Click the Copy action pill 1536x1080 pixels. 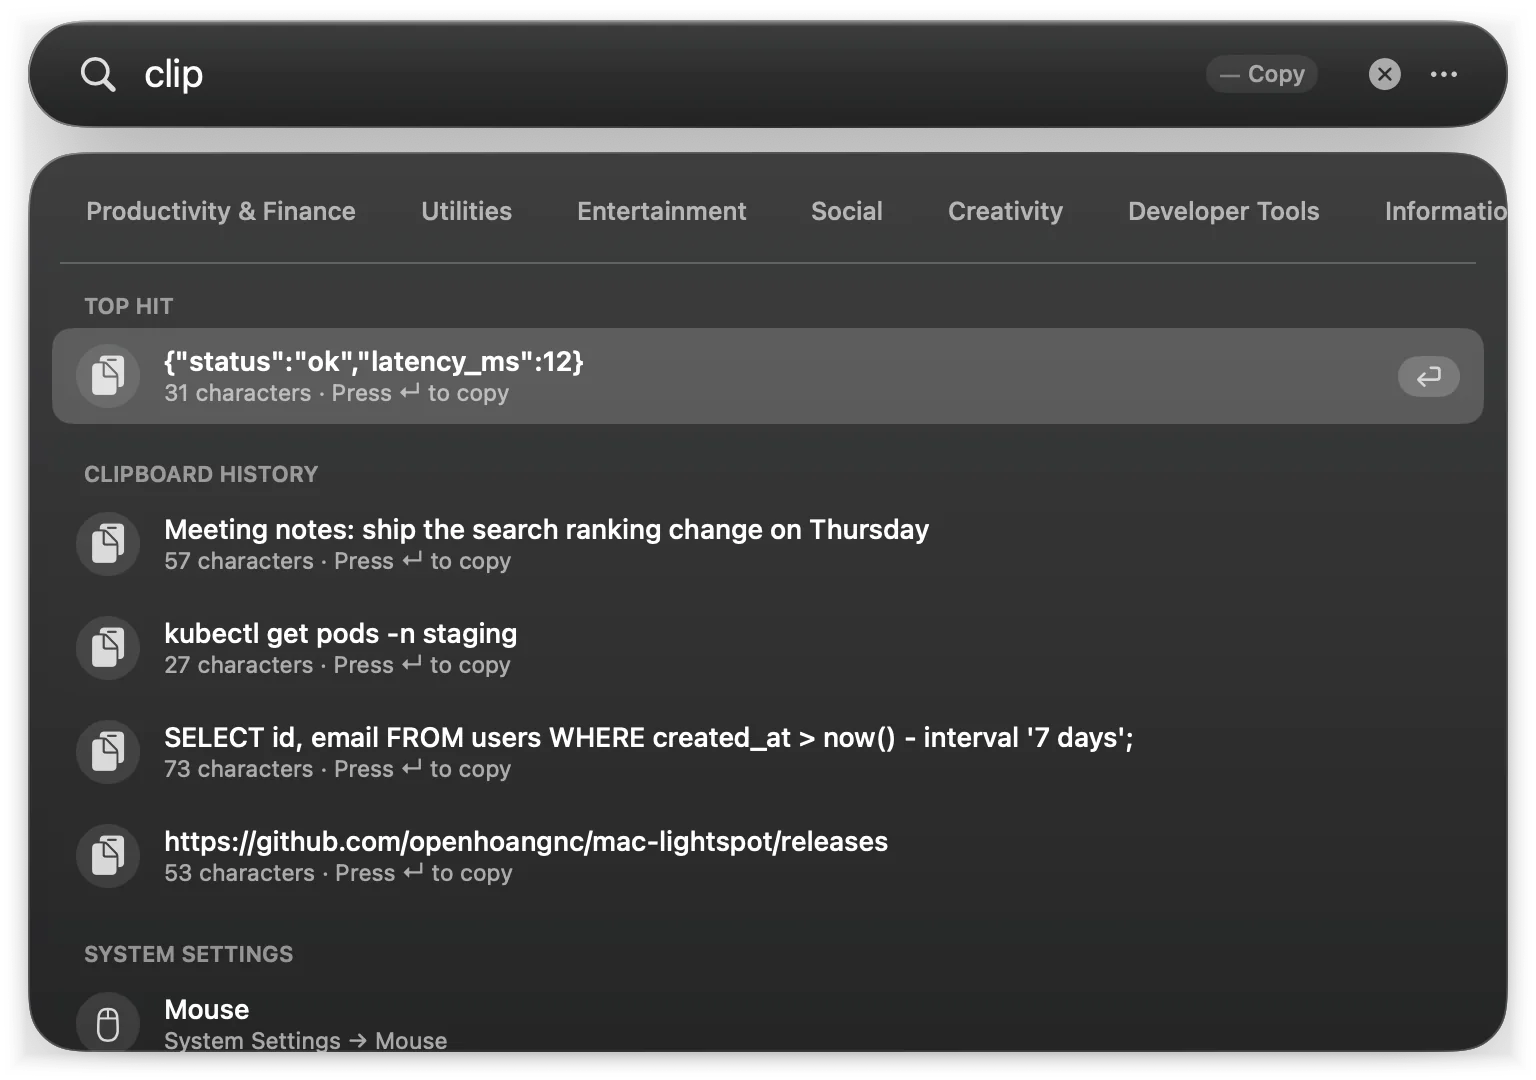[x=1262, y=74]
